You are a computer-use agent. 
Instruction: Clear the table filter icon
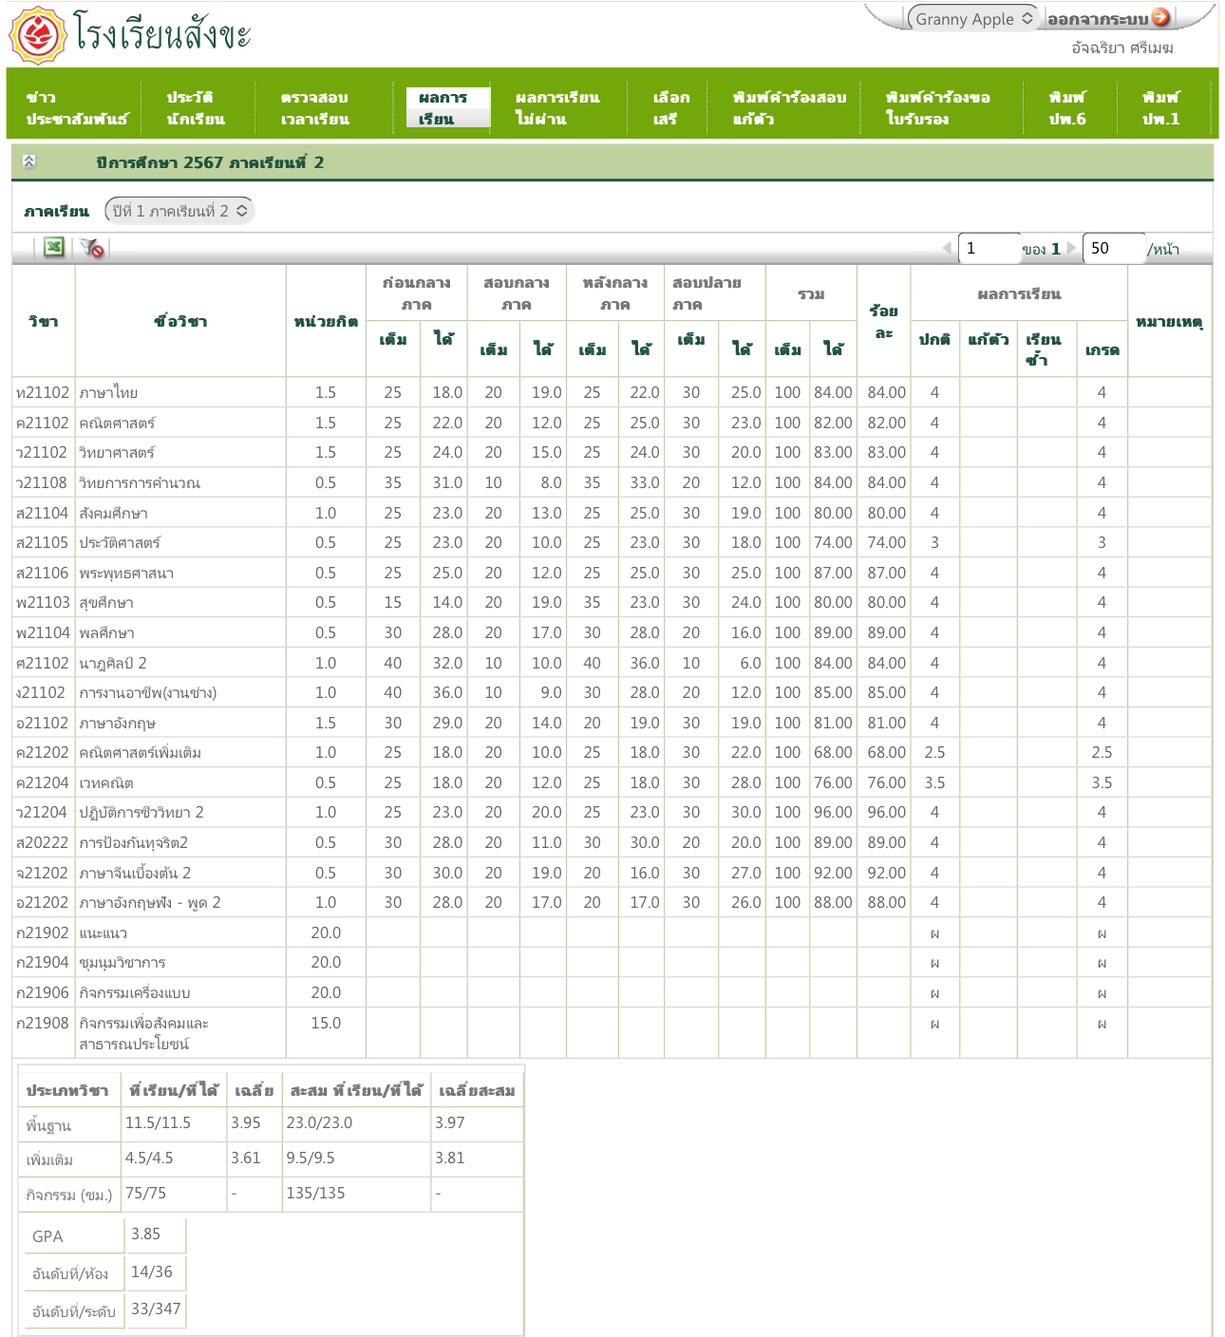point(92,247)
